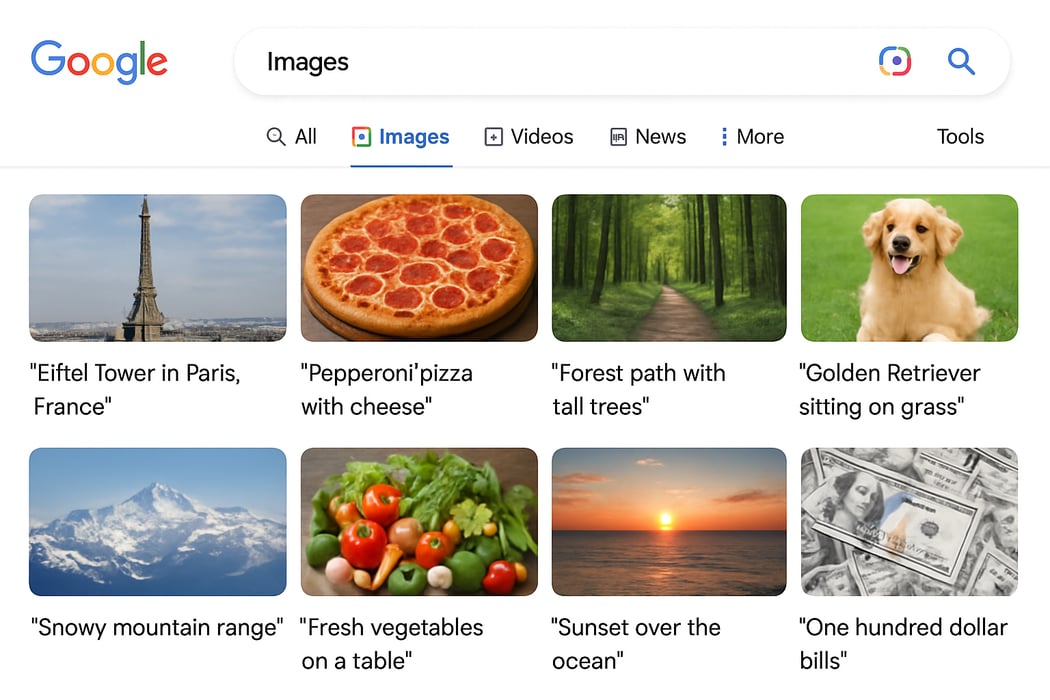Select the Golden Retriever photo
The height and width of the screenshot is (700, 1050).
tap(909, 267)
